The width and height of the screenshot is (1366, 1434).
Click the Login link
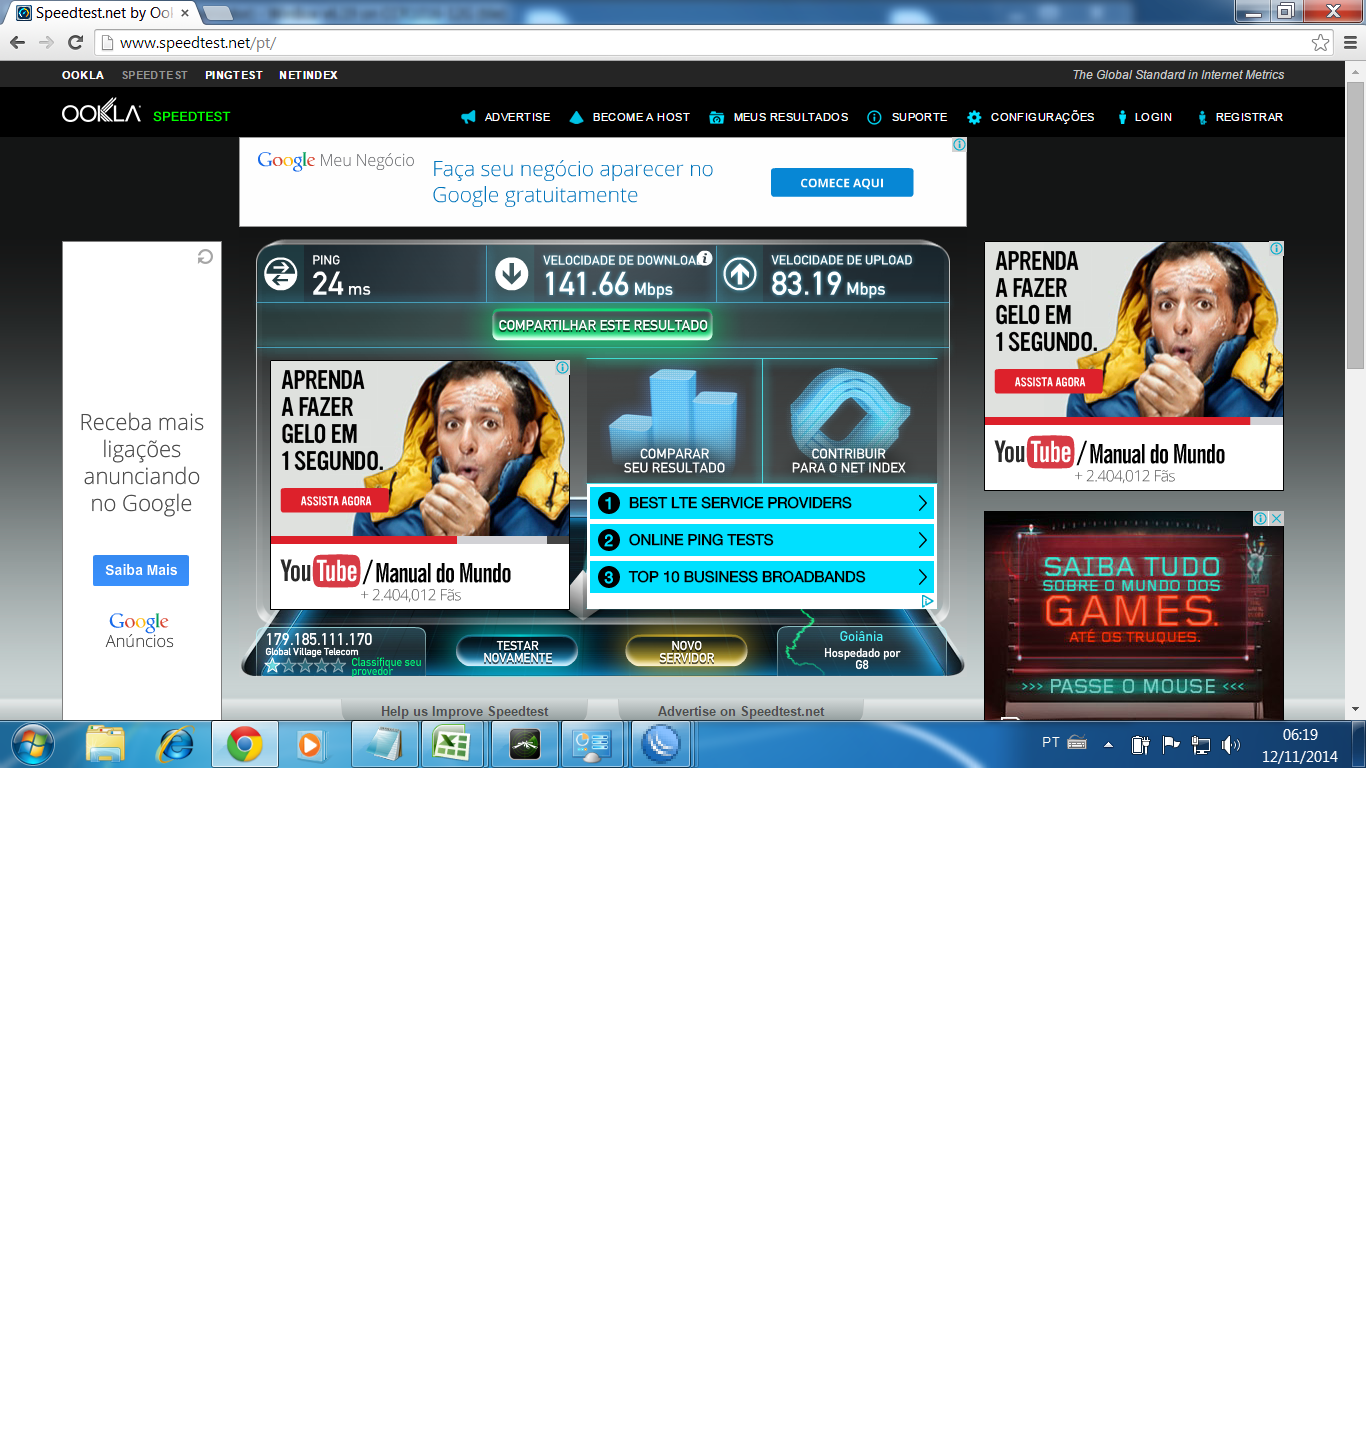coord(1144,117)
